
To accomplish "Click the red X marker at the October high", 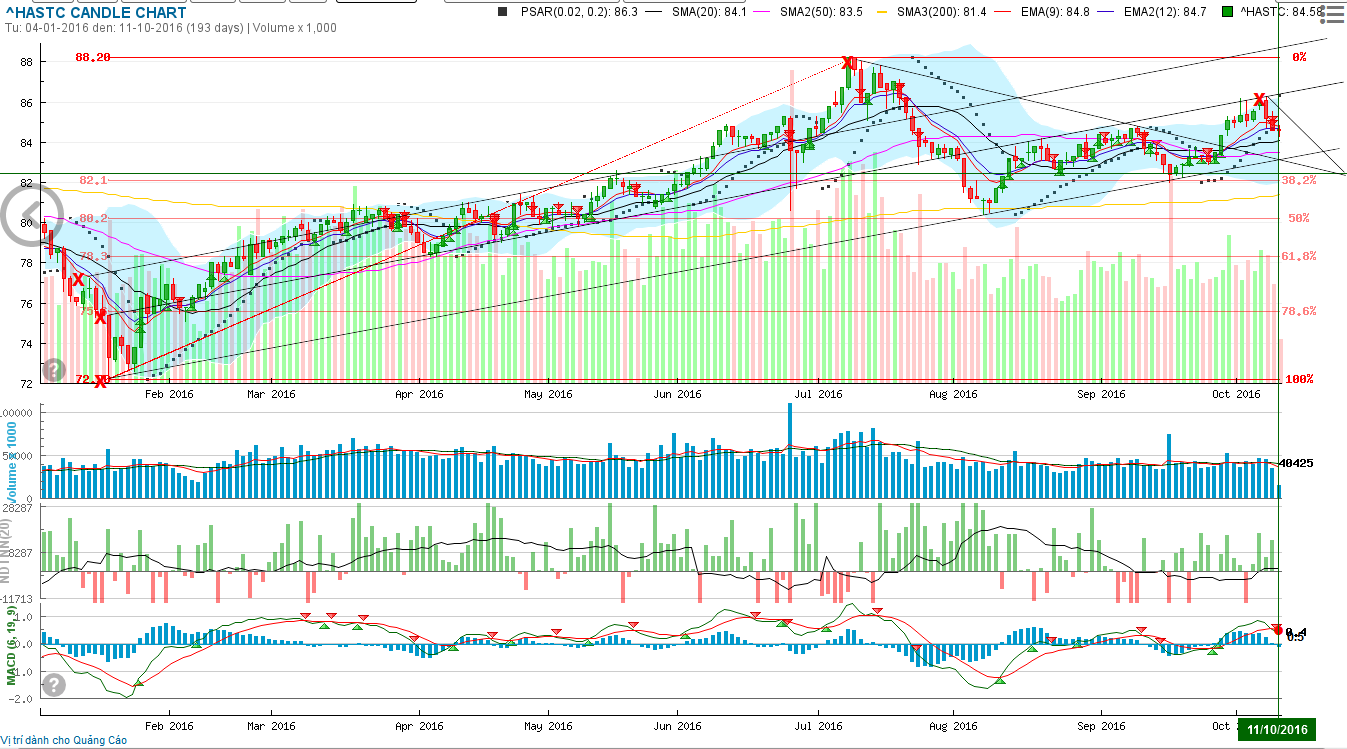I will 1260,98.
